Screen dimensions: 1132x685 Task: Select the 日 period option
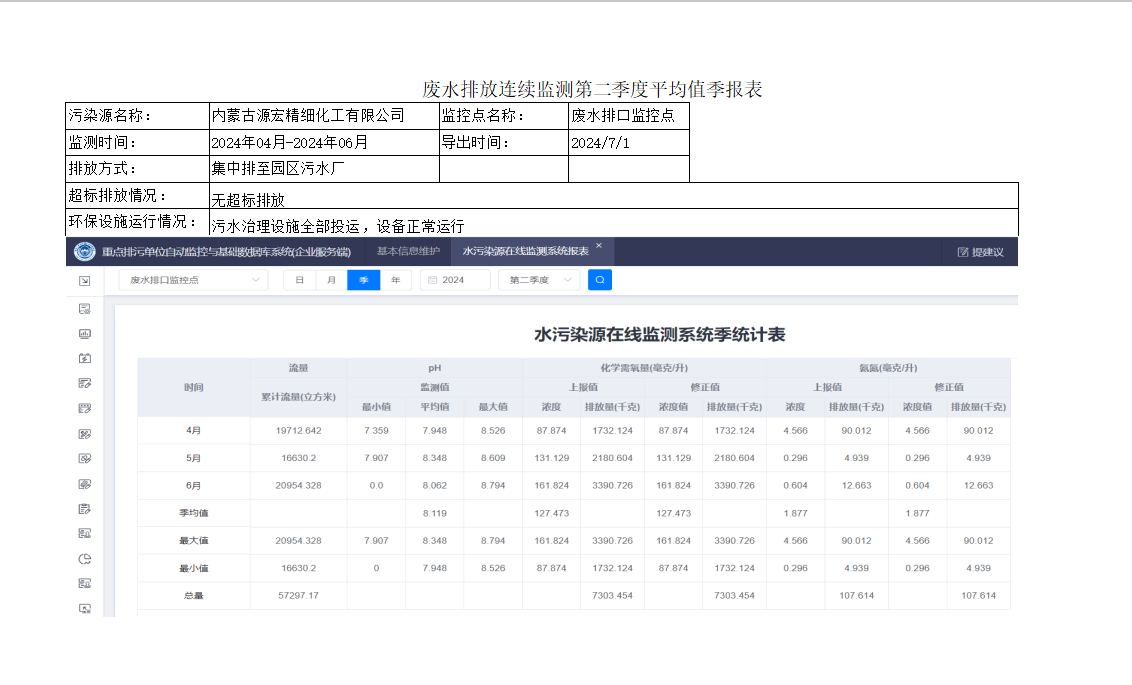[300, 280]
